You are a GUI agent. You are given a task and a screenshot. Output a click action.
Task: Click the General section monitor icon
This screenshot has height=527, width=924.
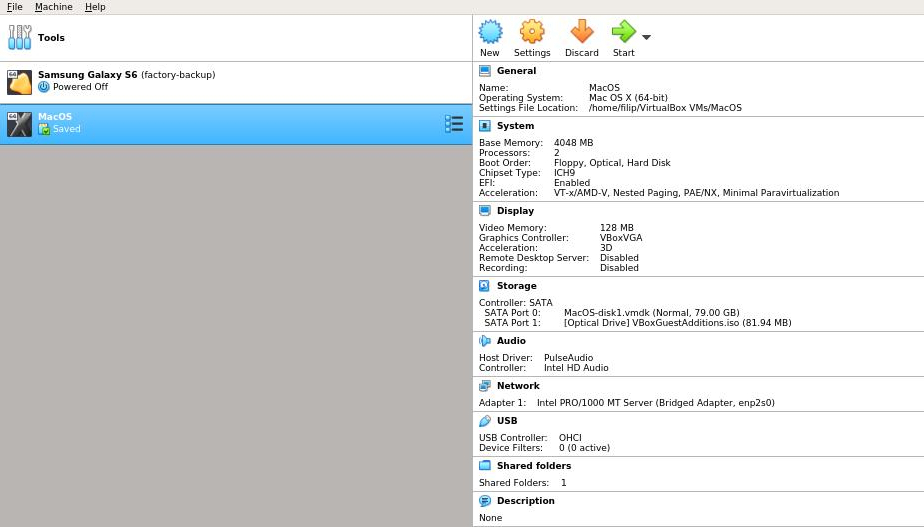(x=485, y=71)
